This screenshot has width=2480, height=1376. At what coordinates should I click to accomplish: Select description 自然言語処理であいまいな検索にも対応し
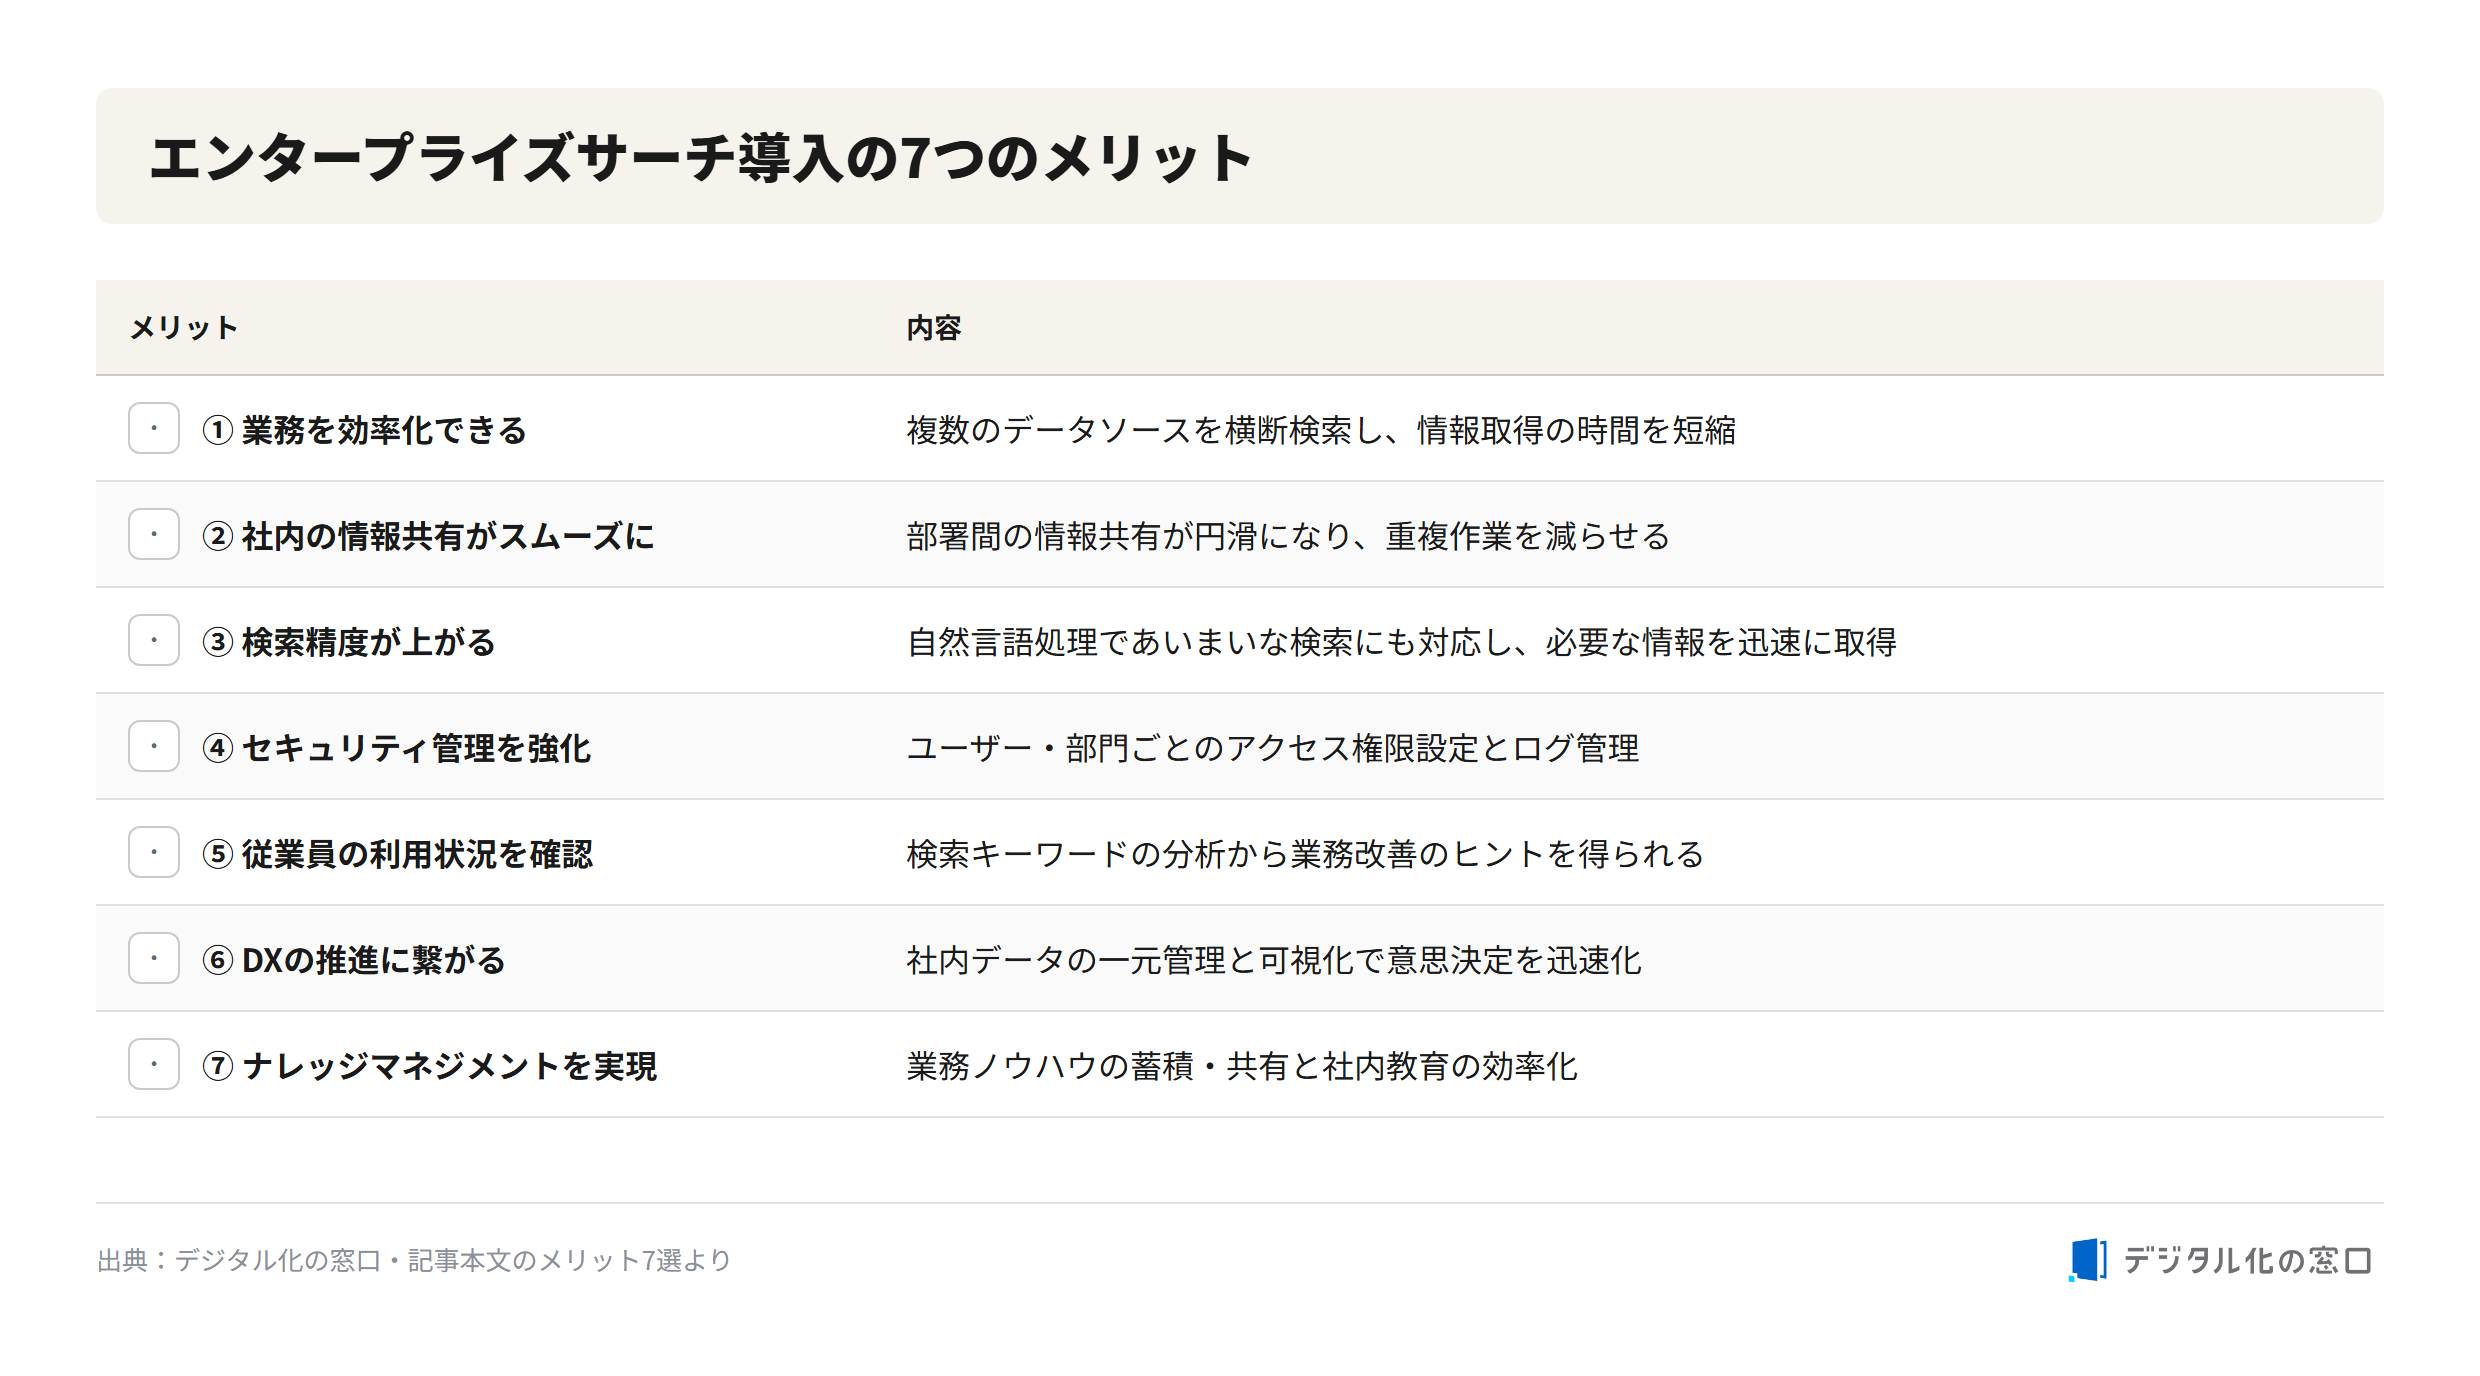(x=1210, y=642)
